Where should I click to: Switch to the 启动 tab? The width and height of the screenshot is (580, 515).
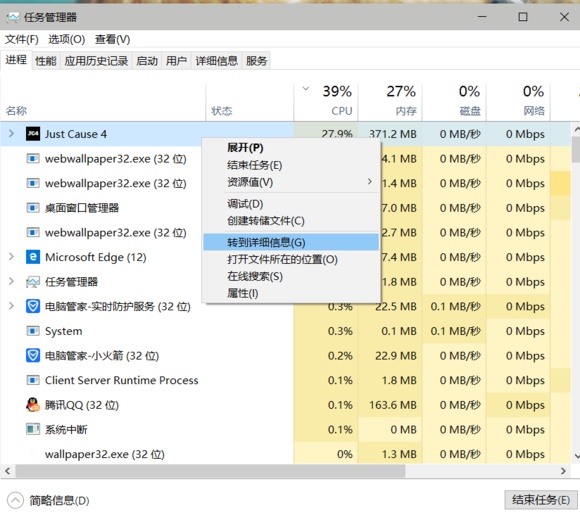(x=147, y=61)
